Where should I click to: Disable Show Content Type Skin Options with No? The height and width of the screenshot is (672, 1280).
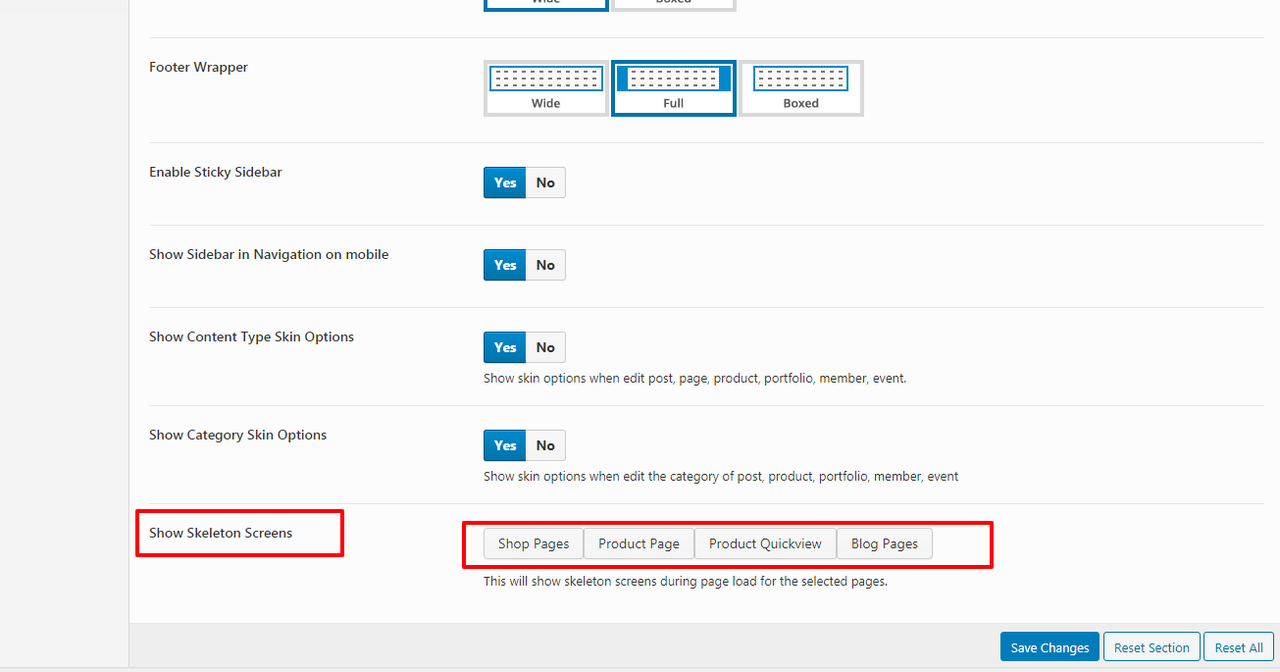click(545, 347)
